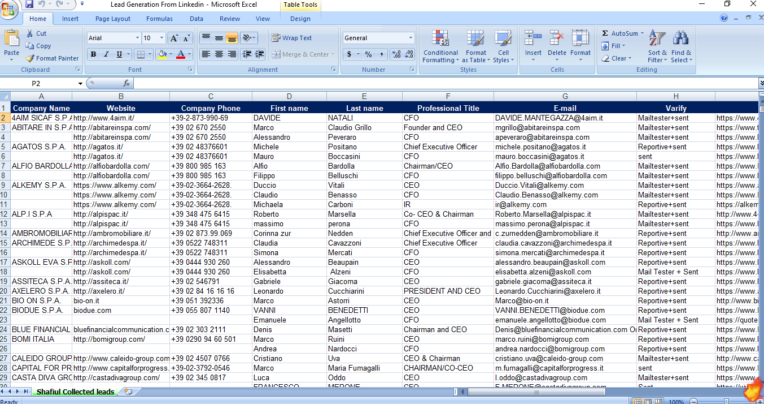Open the Font dialog launcher
The image size is (764, 404).
pos(192,70)
